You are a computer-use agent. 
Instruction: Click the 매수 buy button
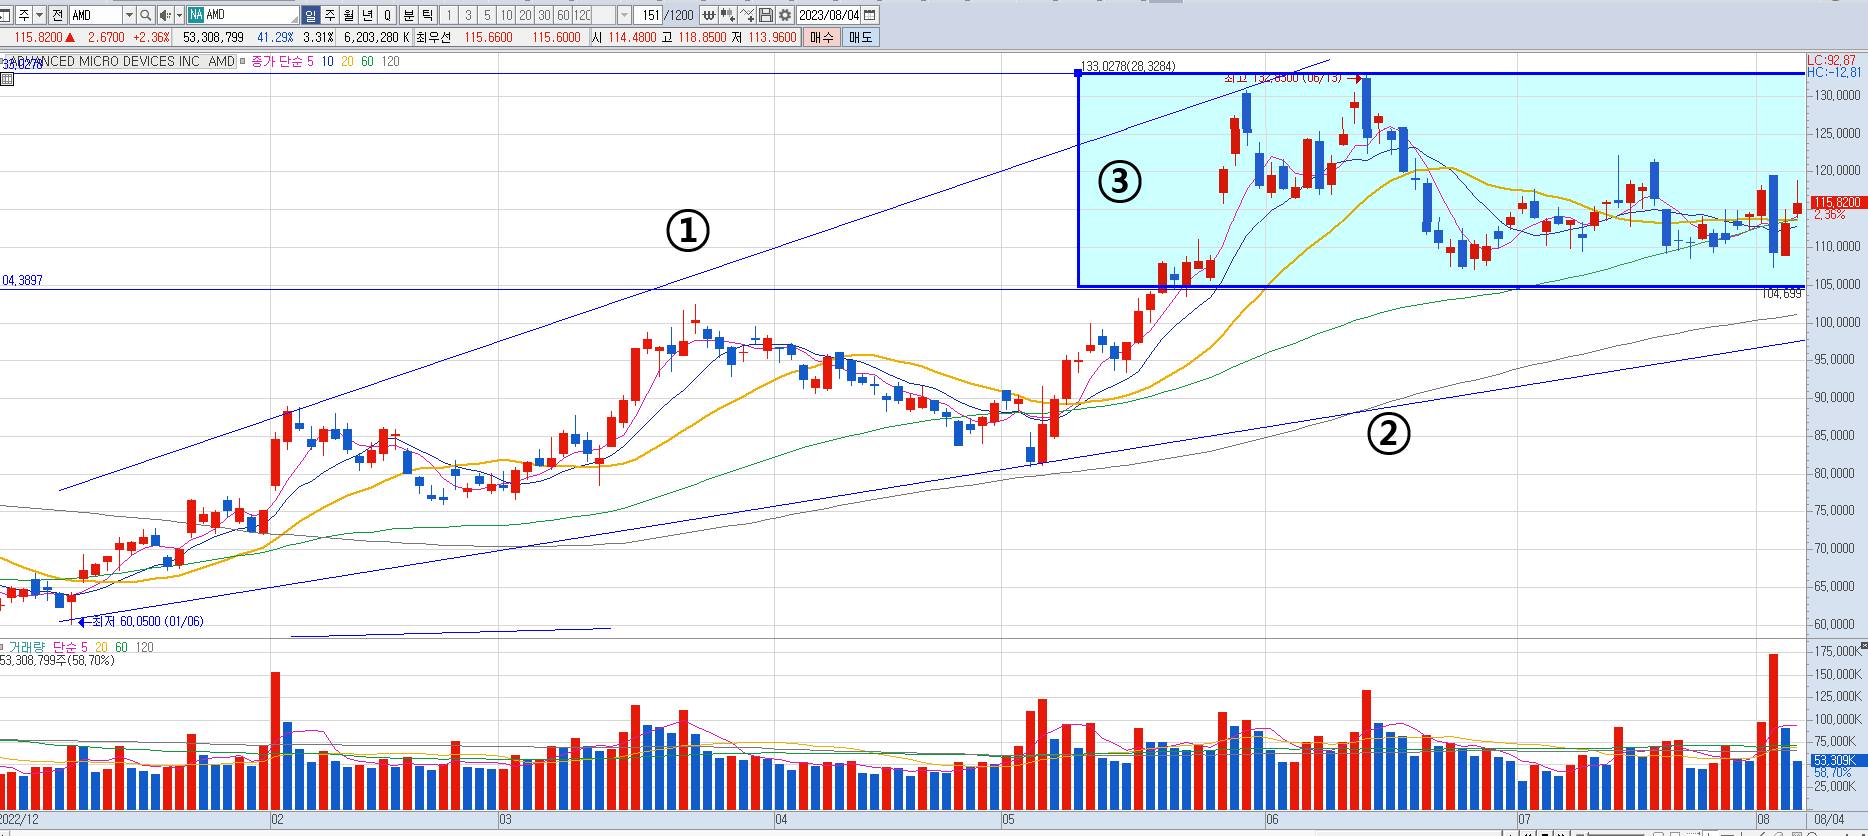(822, 37)
